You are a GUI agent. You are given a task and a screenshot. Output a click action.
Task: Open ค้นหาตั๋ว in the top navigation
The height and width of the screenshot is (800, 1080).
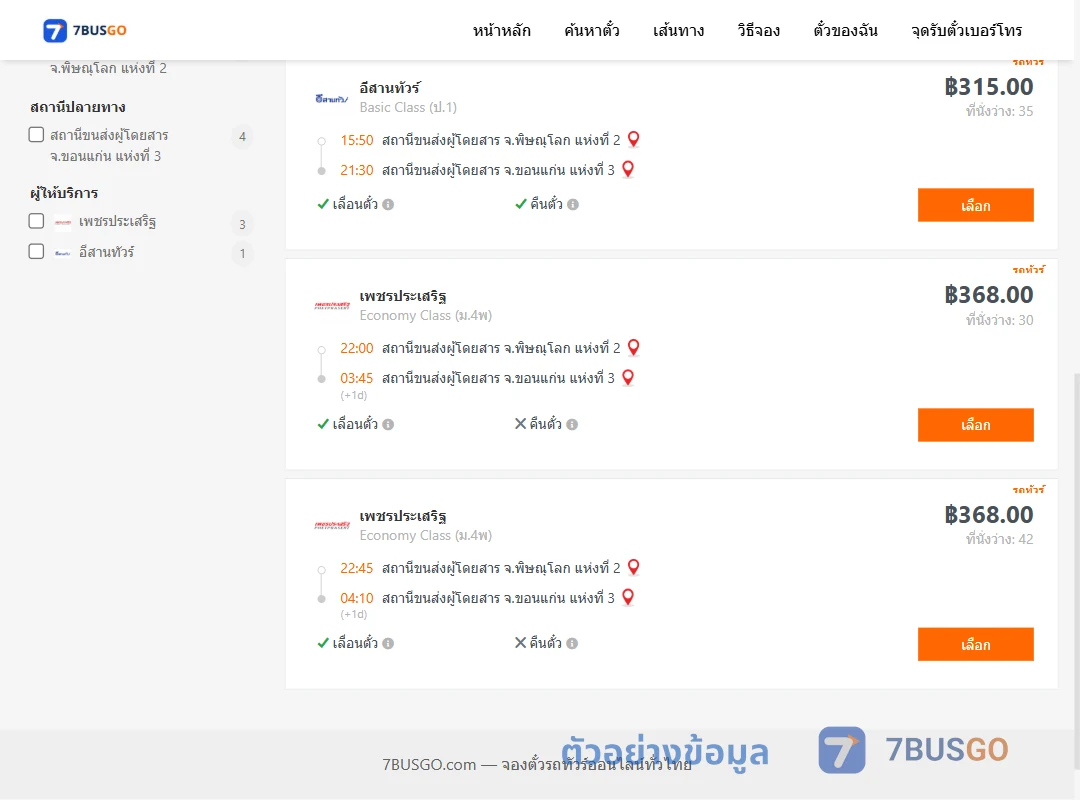592,30
